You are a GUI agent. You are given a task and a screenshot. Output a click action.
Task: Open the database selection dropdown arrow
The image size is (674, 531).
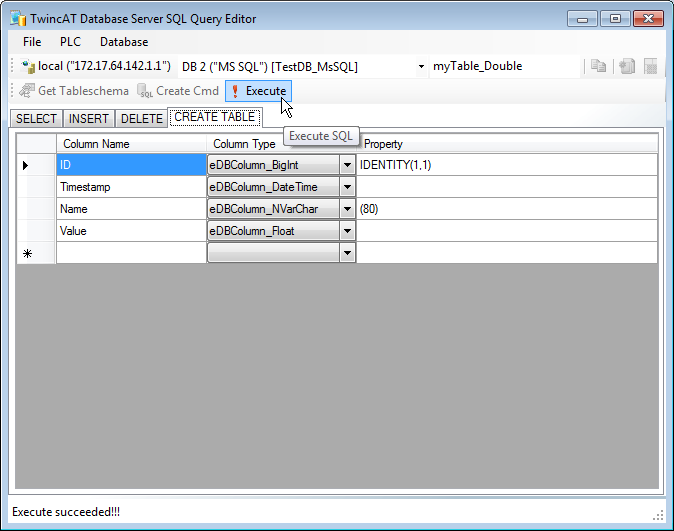(x=421, y=67)
